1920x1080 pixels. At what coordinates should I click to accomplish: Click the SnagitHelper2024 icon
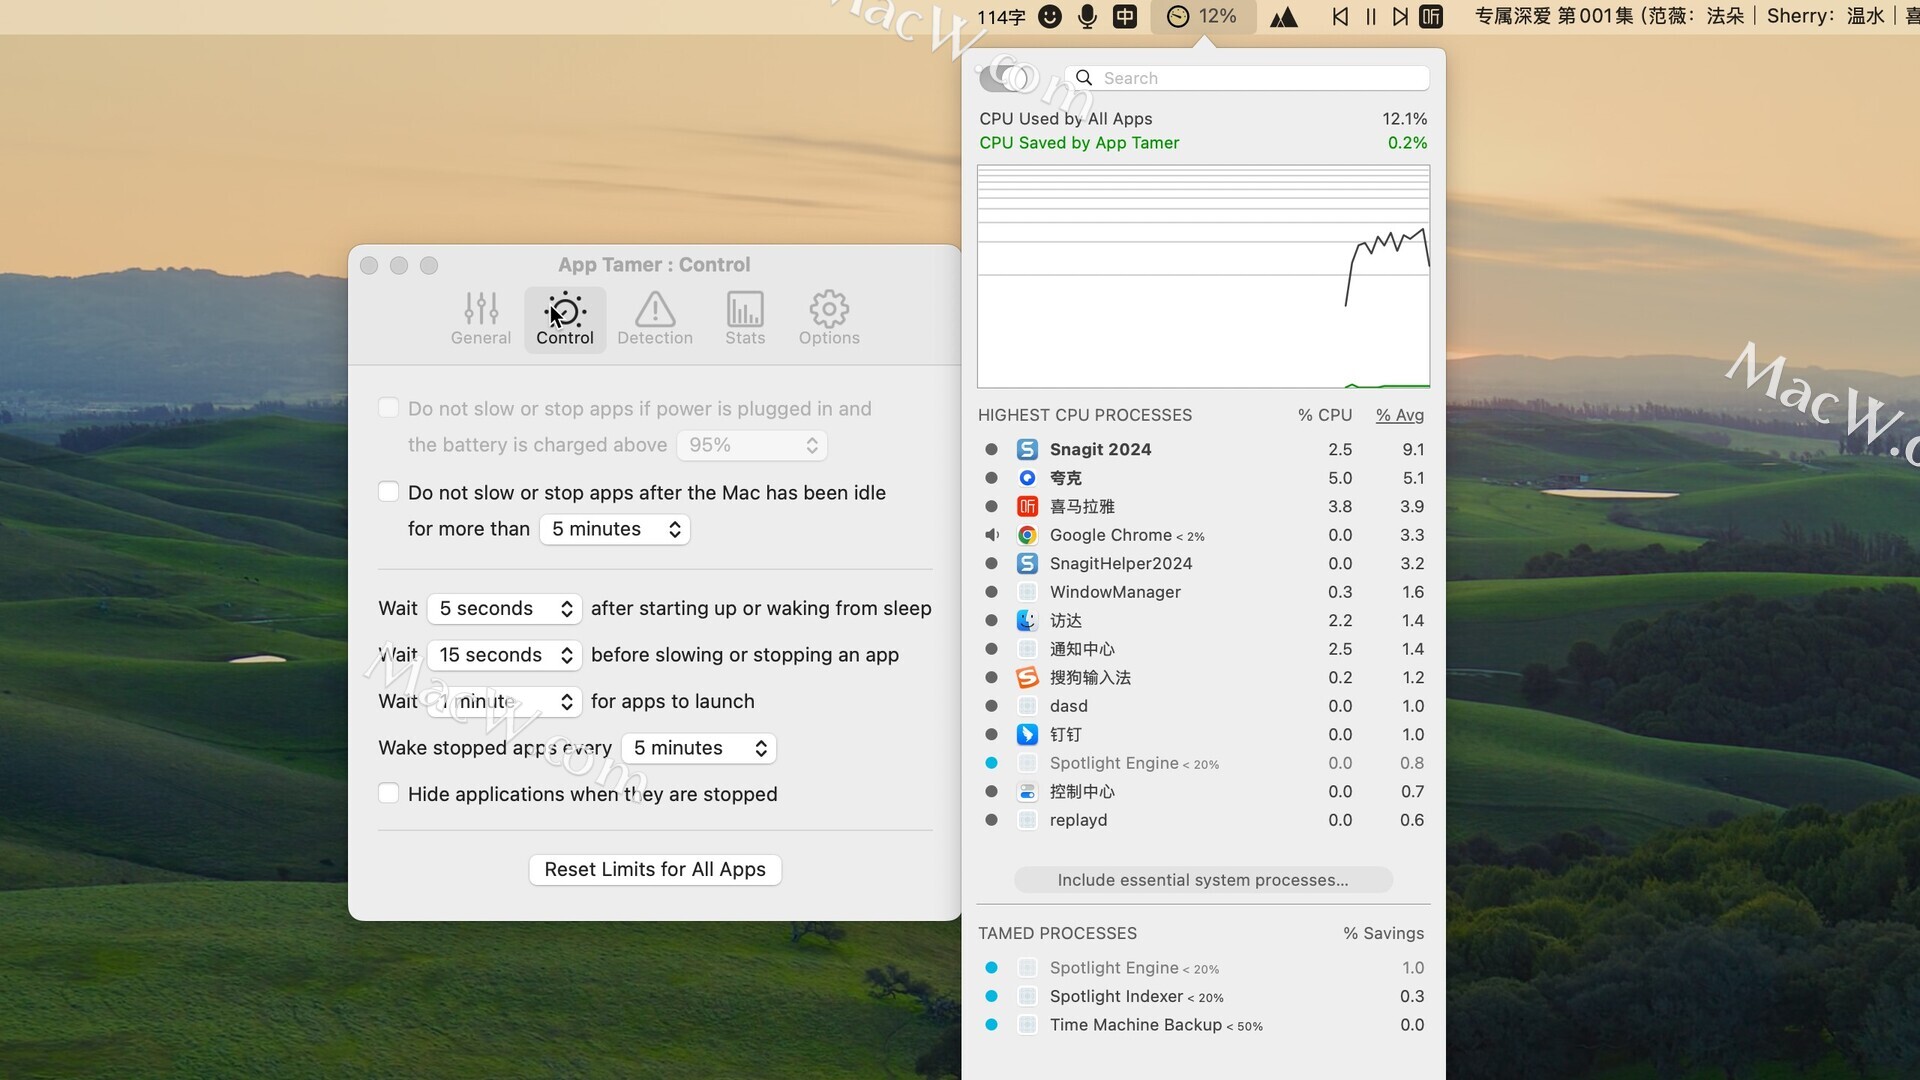point(1027,564)
